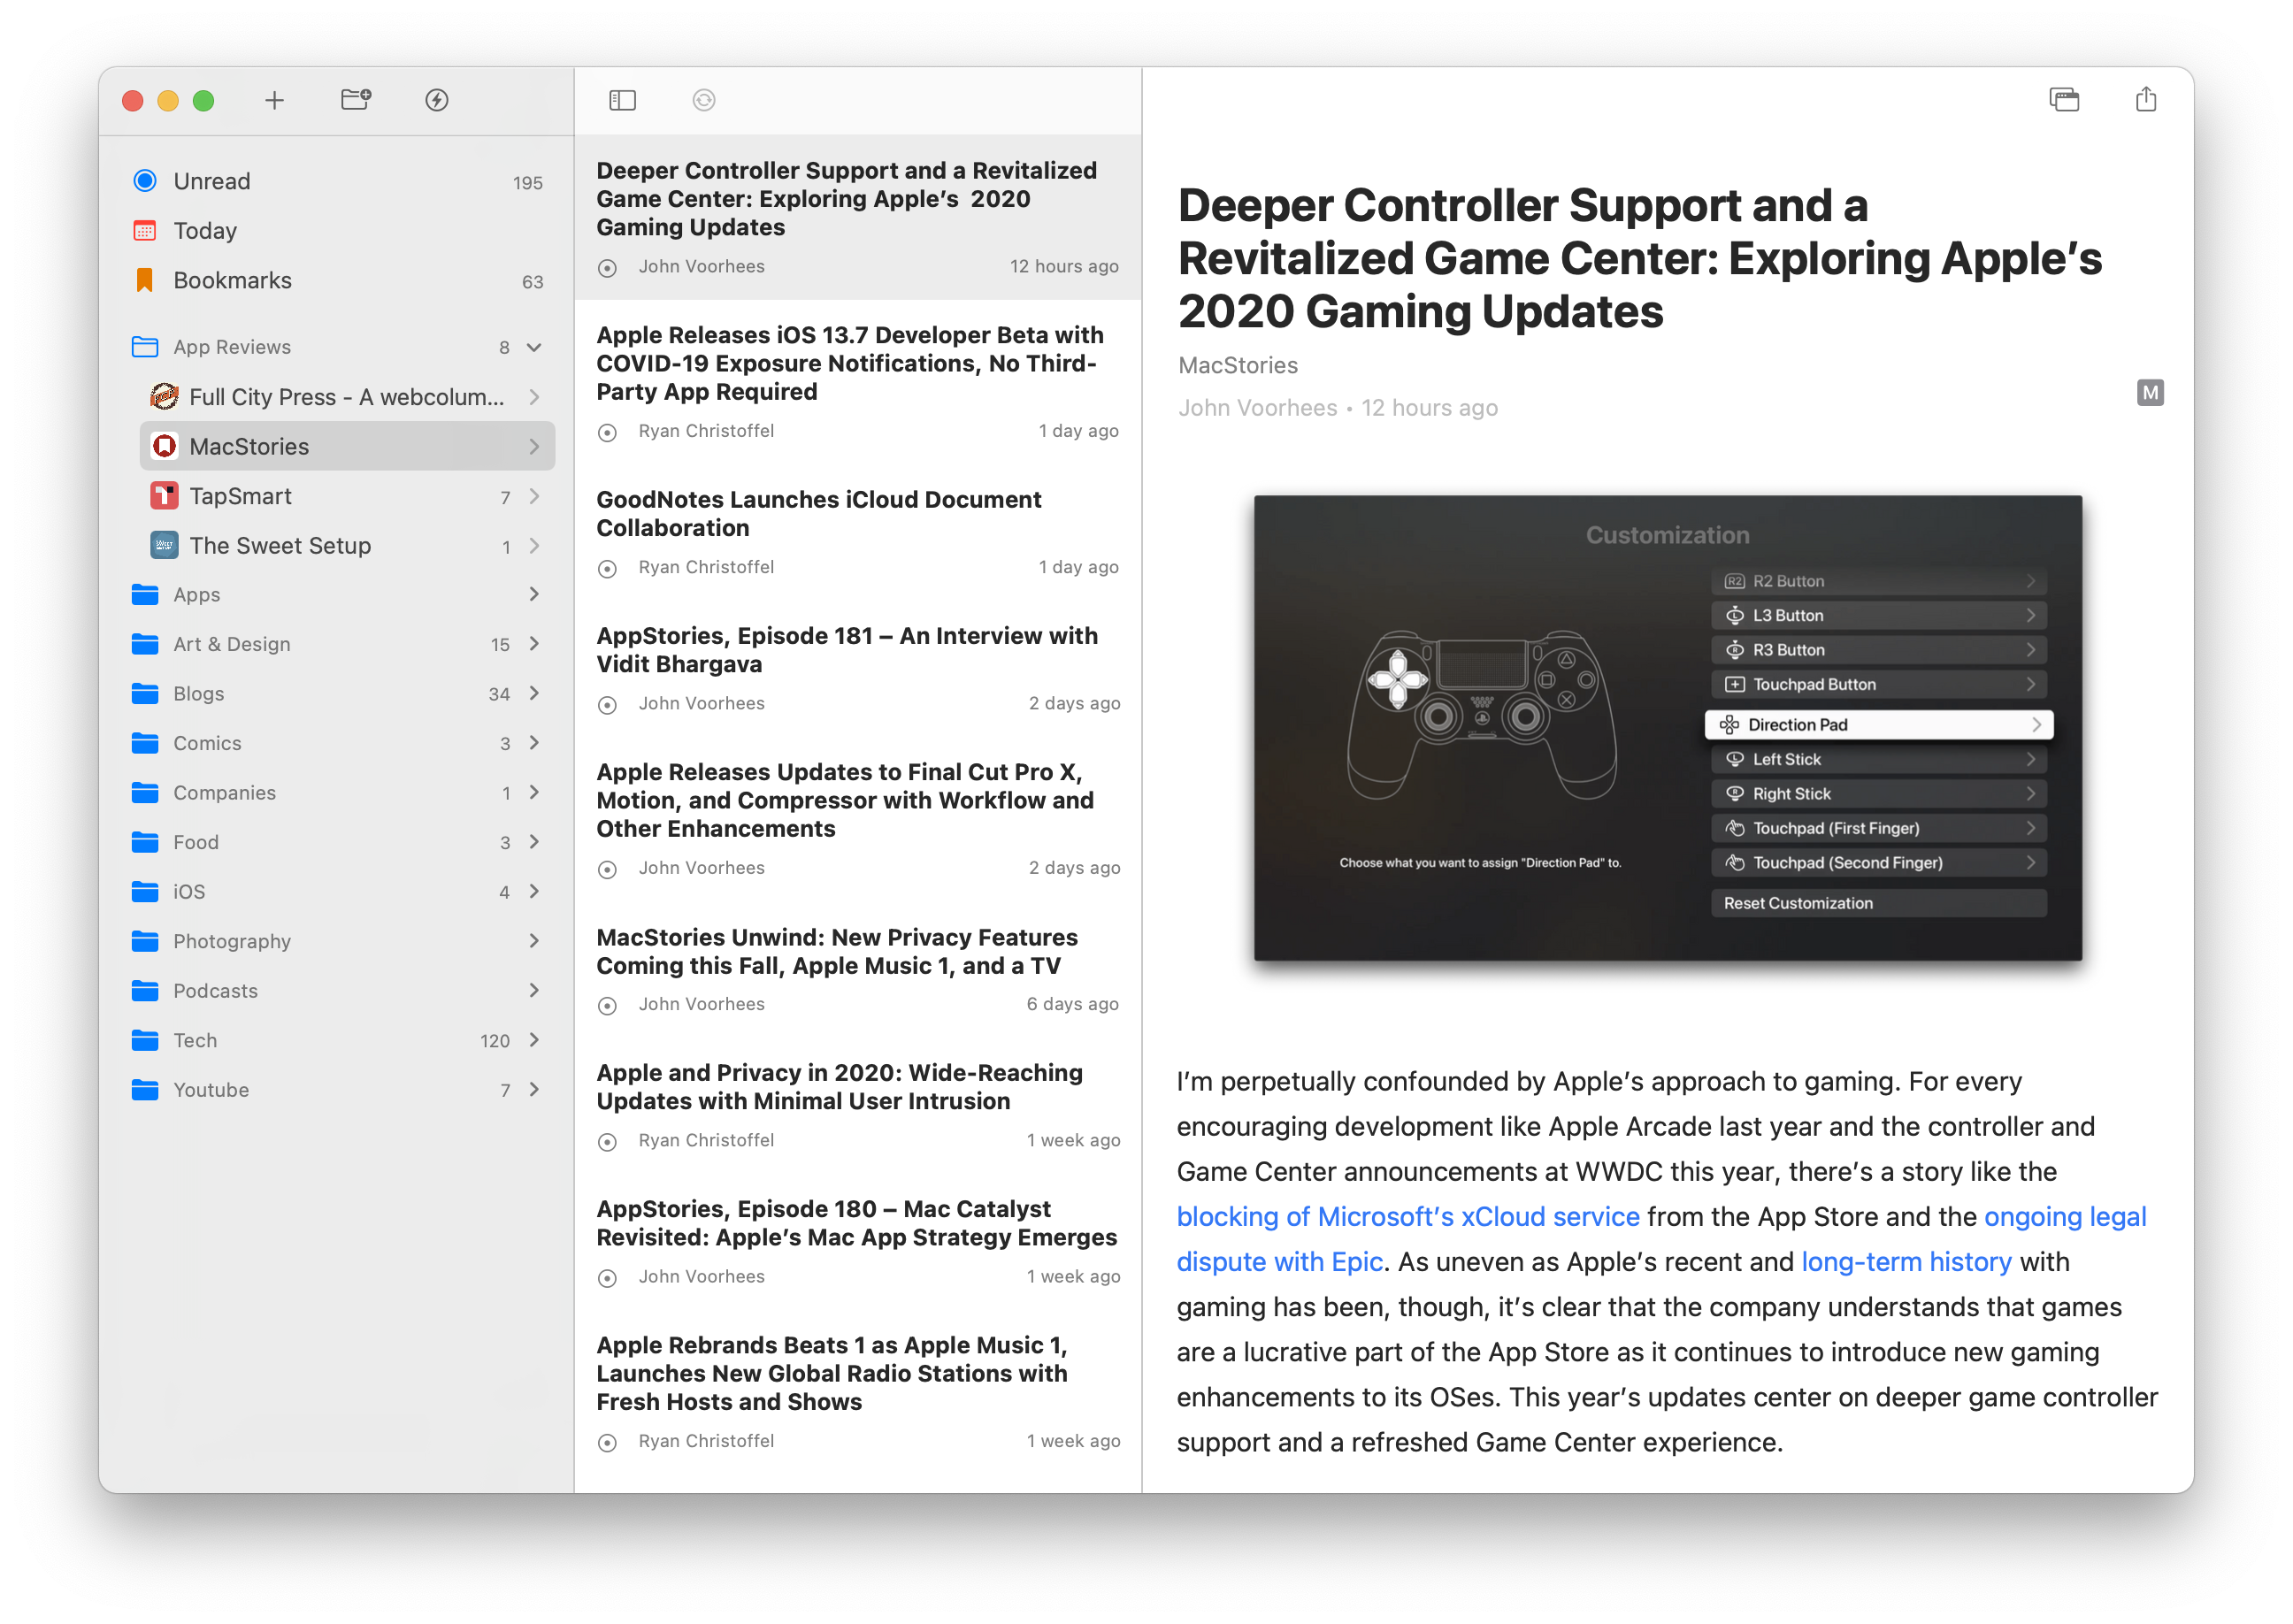This screenshot has height=1624, width=2293.
Task: Open 'AppStories, Episode 181' article
Action: pos(858,669)
